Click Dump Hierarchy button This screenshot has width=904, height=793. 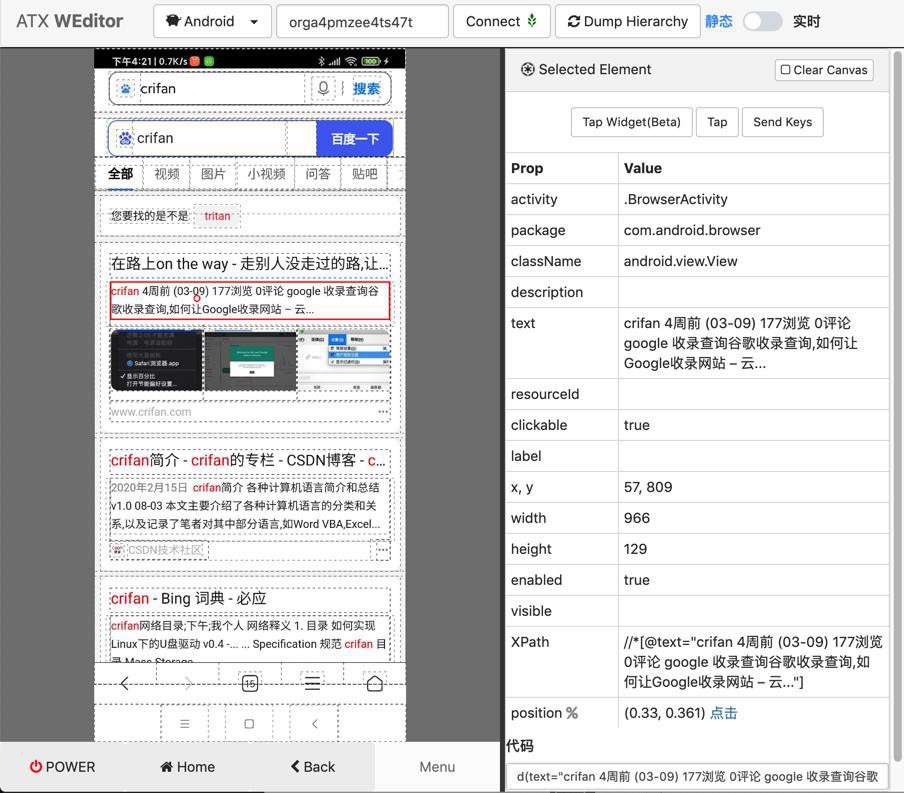click(x=627, y=22)
